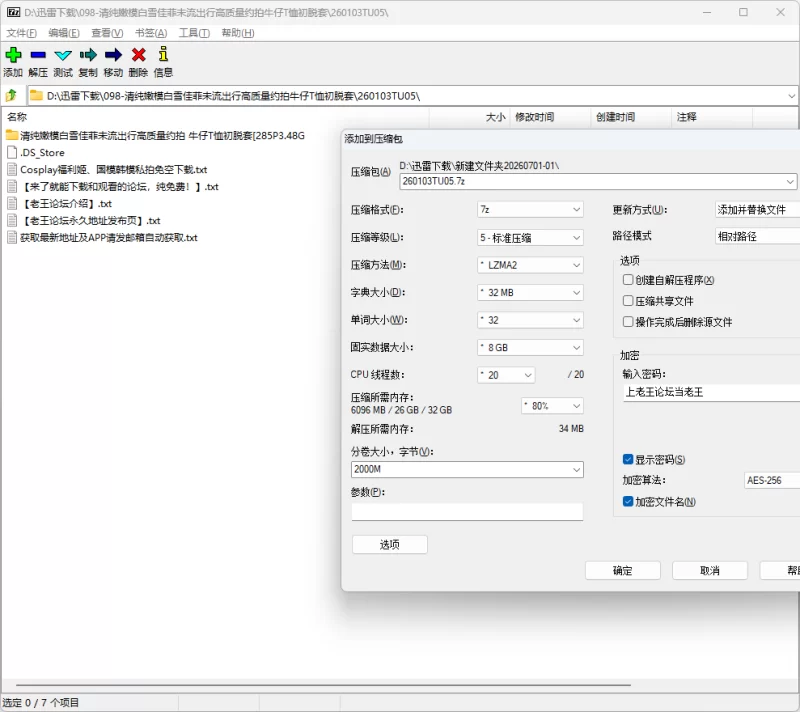Image resolution: width=800 pixels, height=712 pixels.
Task: Open the 加密算法 AES-256 dropdown
Action: click(772, 480)
